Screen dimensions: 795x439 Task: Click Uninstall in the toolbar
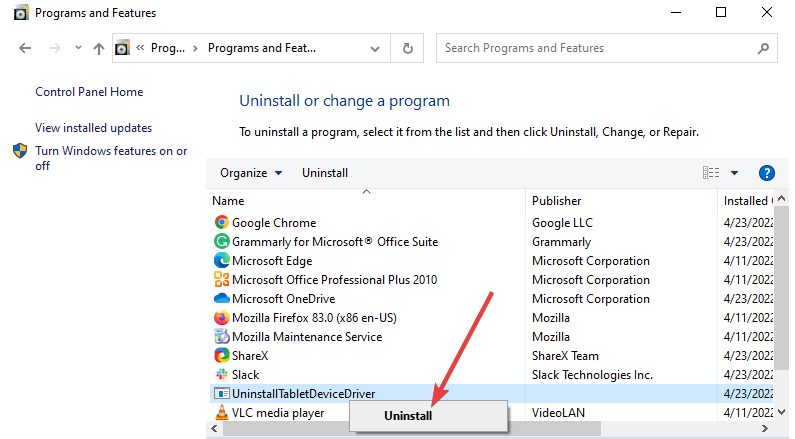point(325,173)
